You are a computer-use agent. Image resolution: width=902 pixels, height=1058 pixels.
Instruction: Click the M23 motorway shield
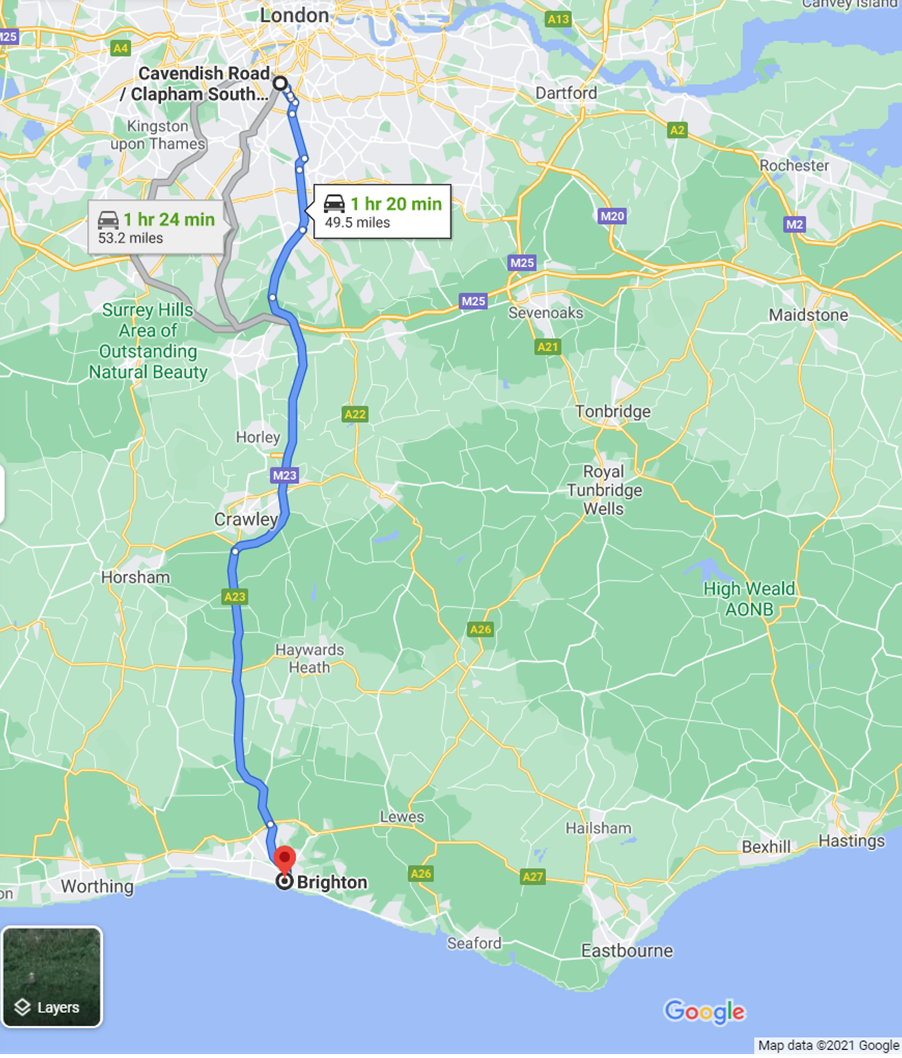[x=284, y=476]
